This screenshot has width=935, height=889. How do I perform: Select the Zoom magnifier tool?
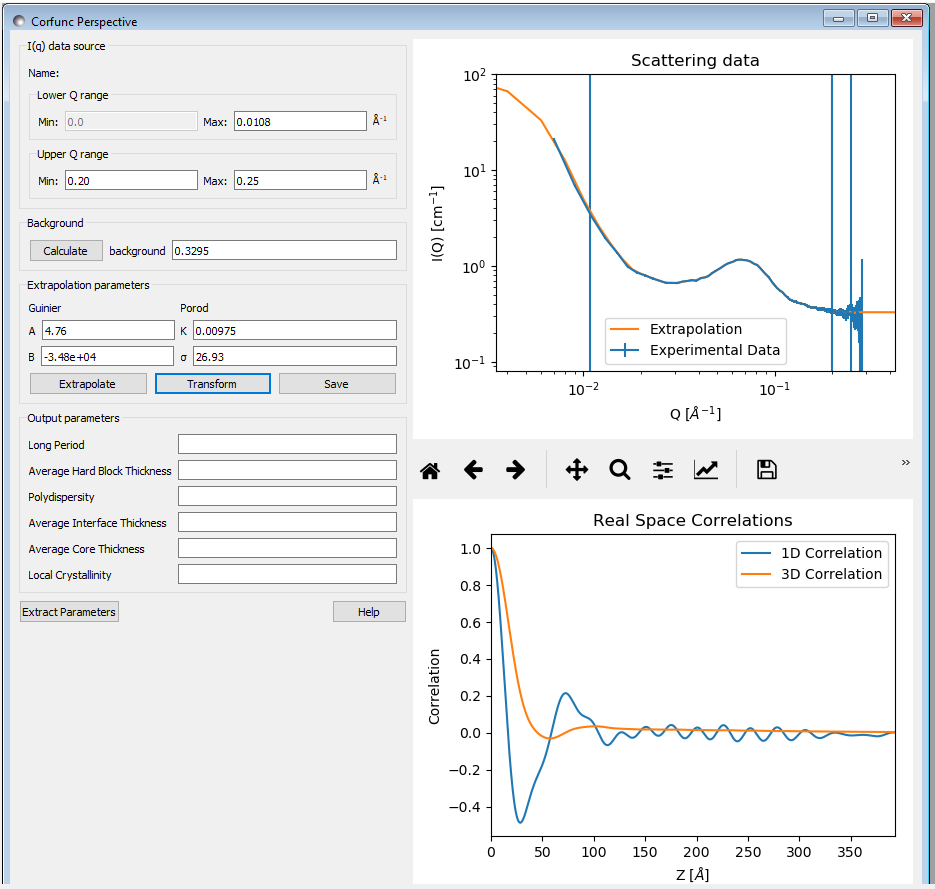[620, 470]
